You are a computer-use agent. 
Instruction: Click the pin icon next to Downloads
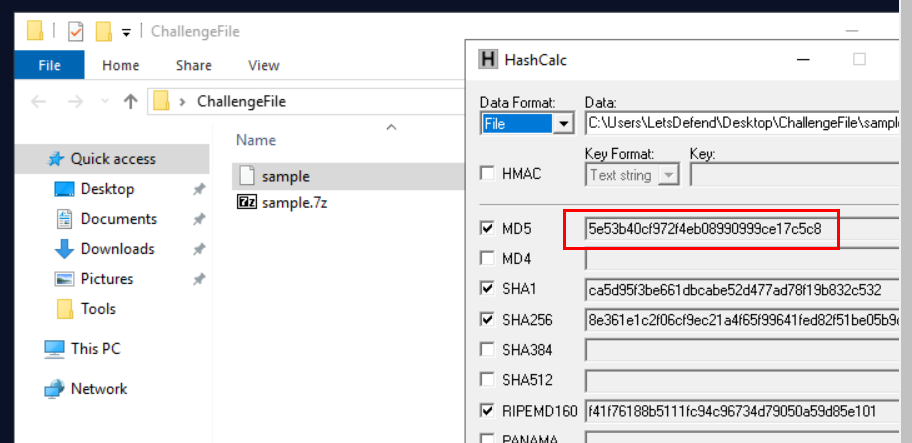click(199, 249)
